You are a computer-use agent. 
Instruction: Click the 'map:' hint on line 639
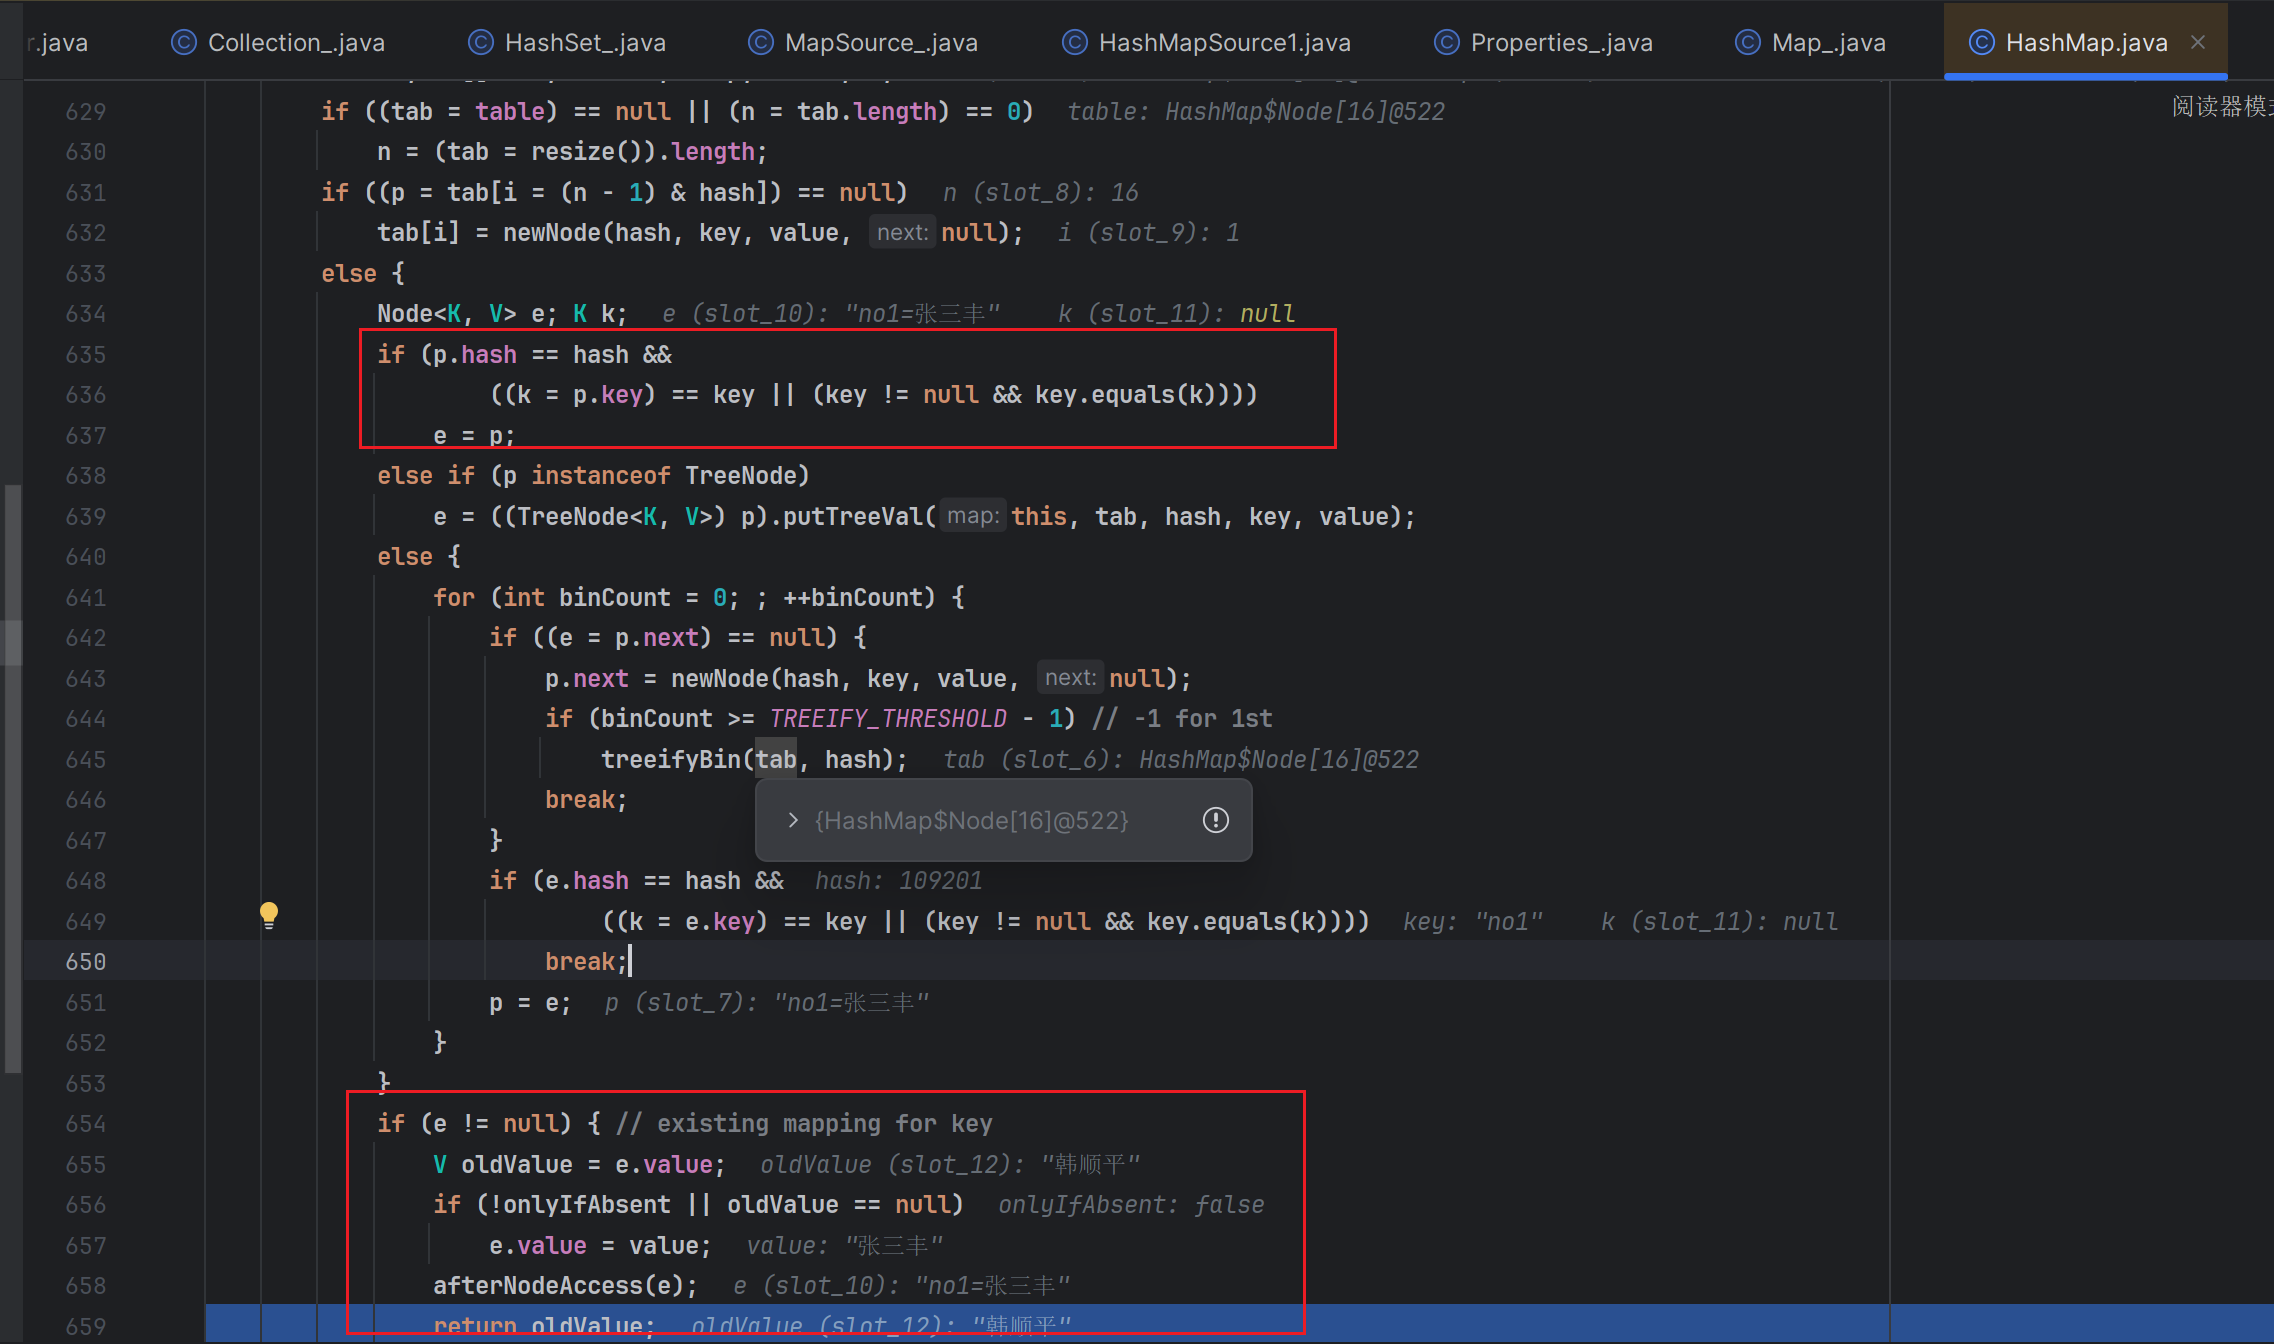[x=973, y=516]
